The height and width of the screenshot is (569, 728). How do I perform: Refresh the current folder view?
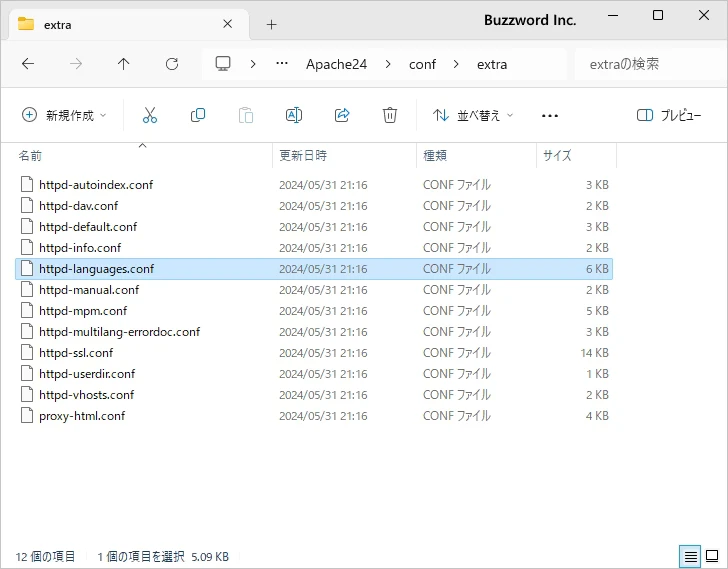tap(172, 64)
